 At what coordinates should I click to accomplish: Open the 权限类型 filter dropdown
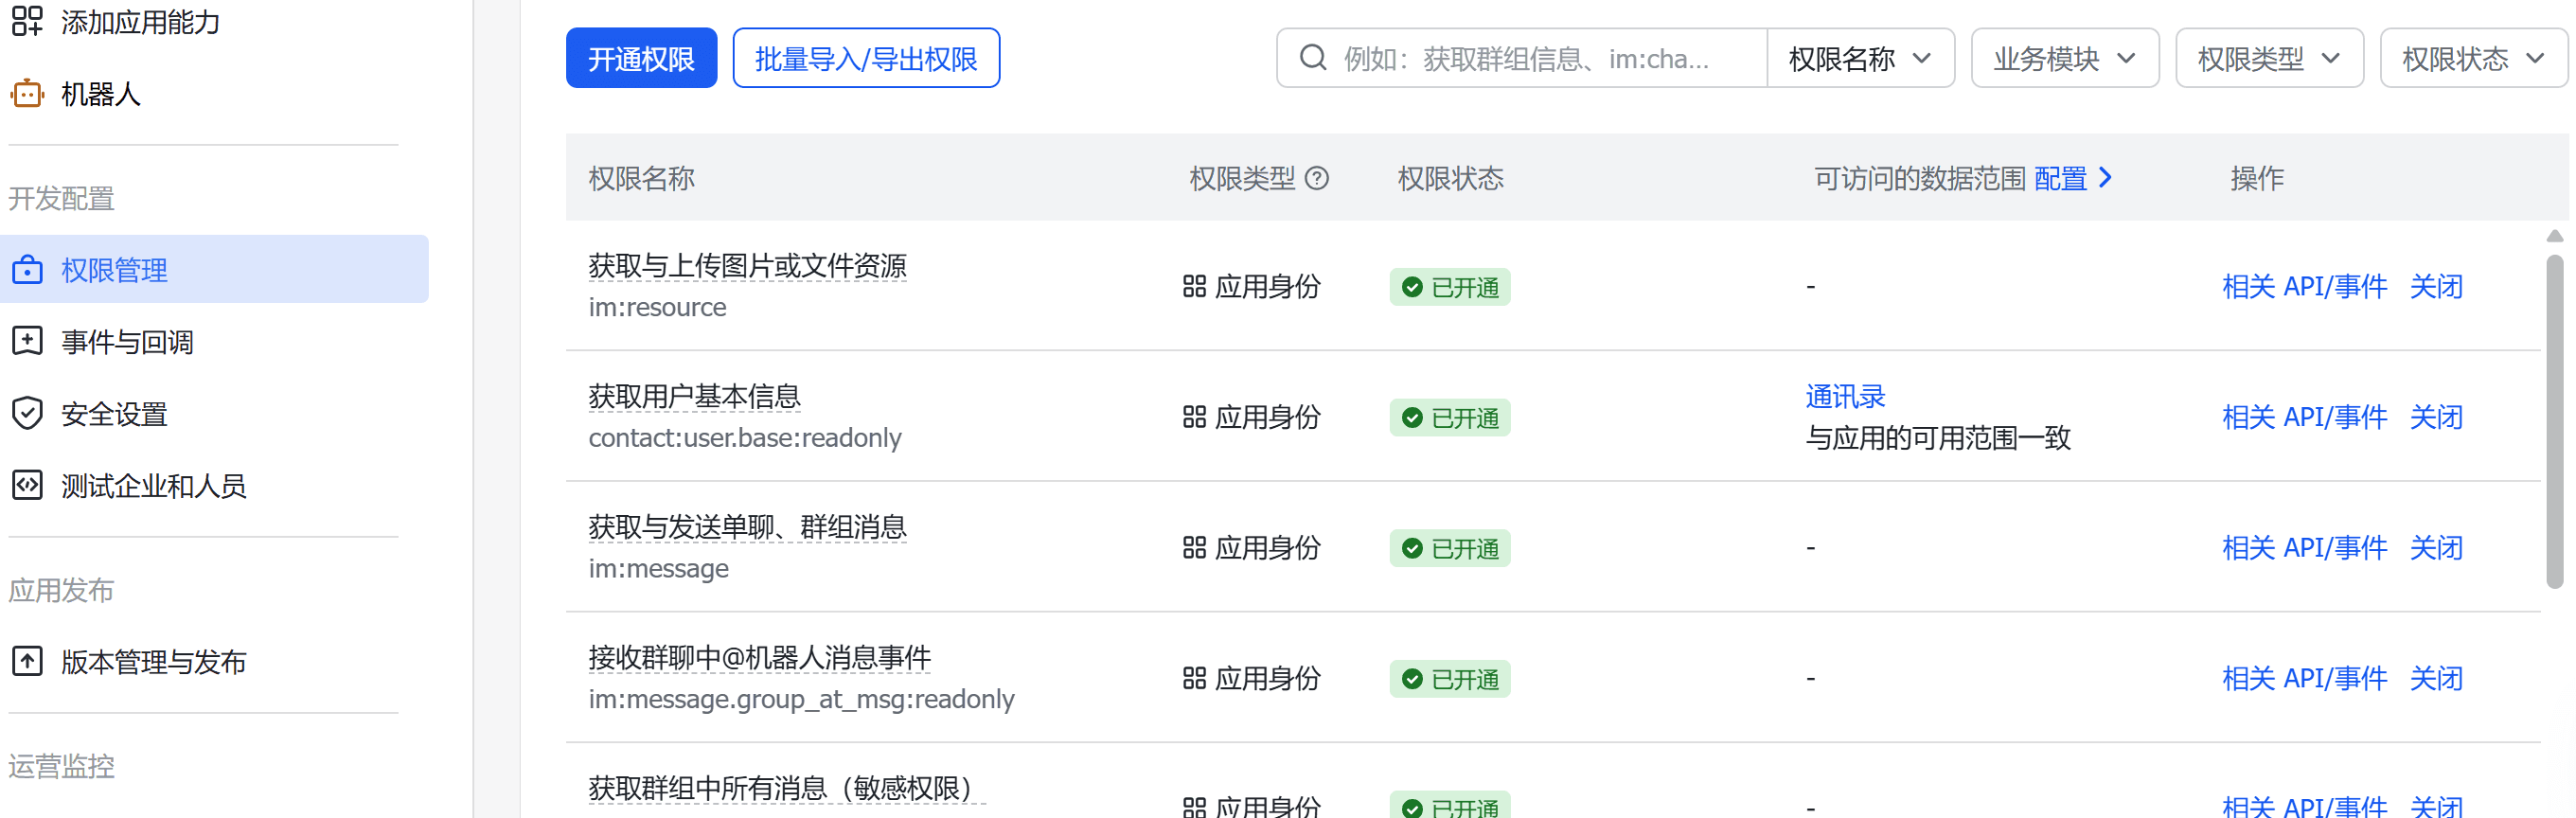point(2268,58)
